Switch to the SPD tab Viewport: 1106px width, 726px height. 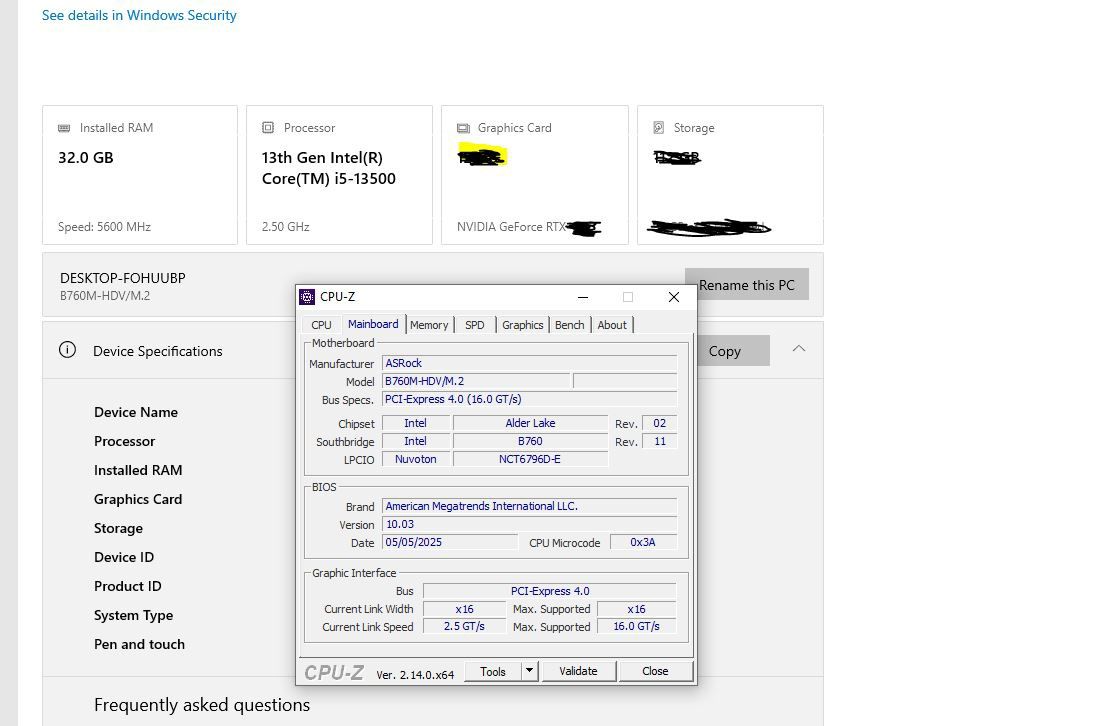(x=475, y=325)
